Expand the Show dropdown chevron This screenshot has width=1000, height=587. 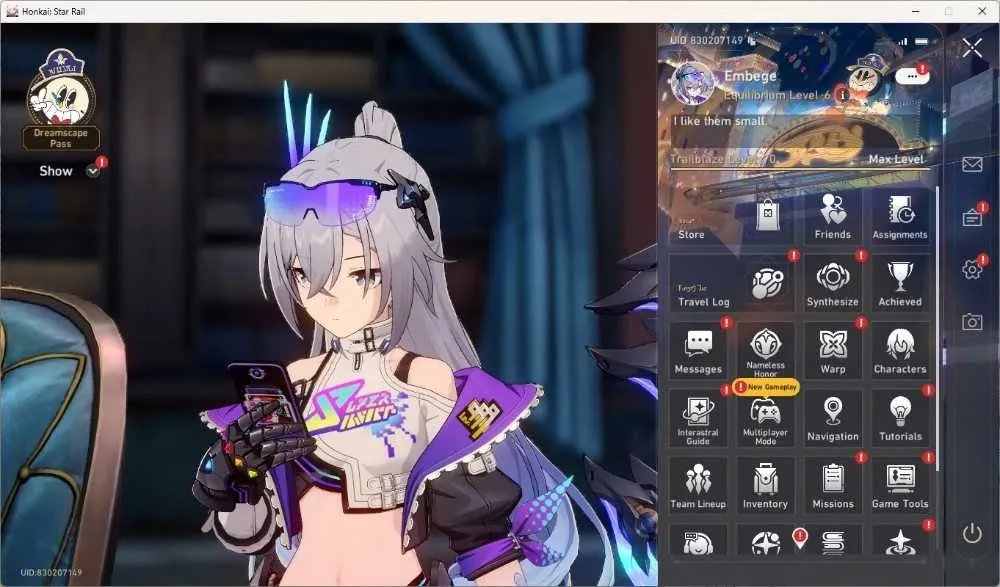pyautogui.click(x=93, y=171)
